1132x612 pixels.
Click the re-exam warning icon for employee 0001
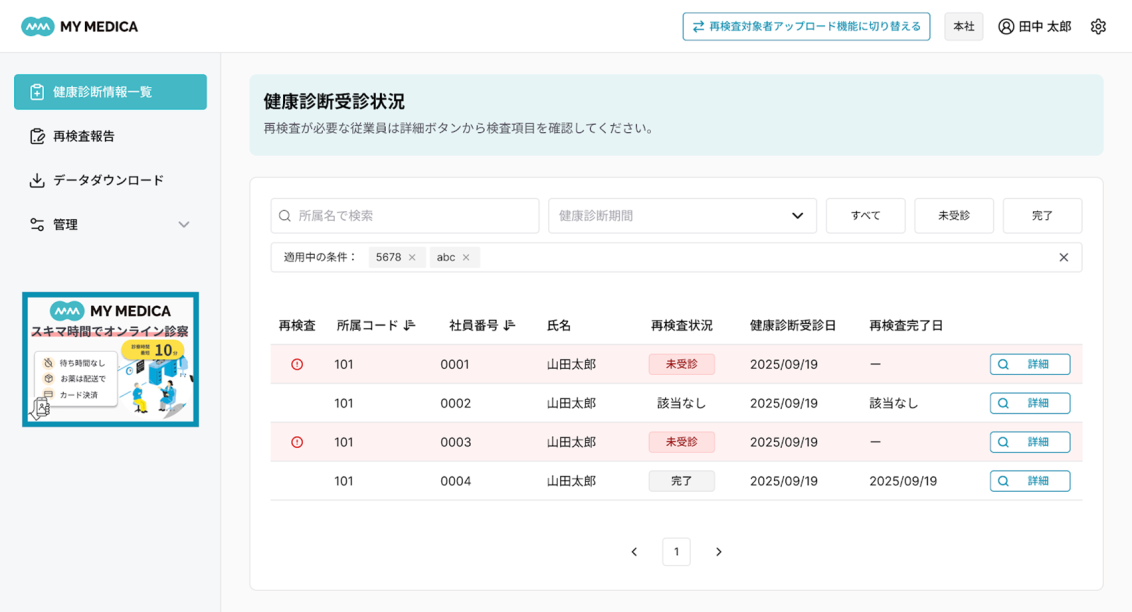tap(297, 365)
